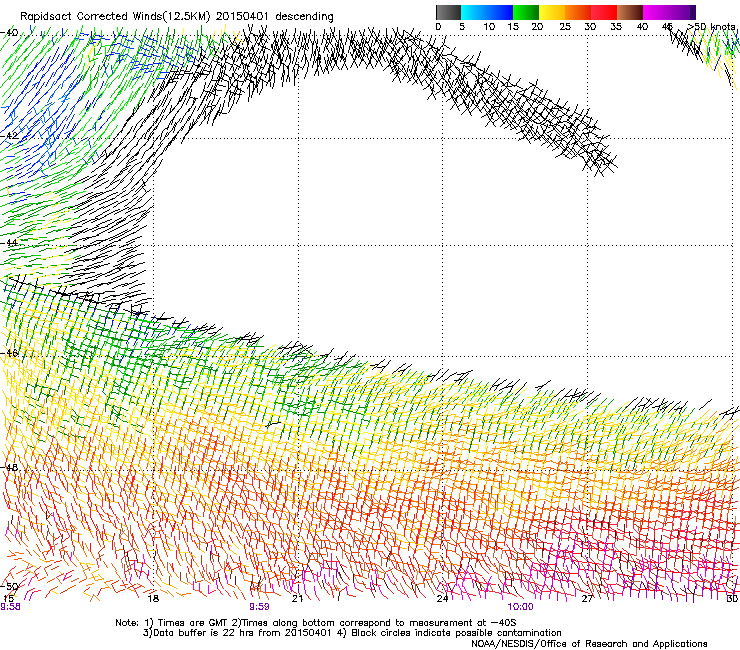Image resolution: width=740 pixels, height=650 pixels.
Task: Click the brown 35-40 knots color segment
Action: (x=630, y=12)
